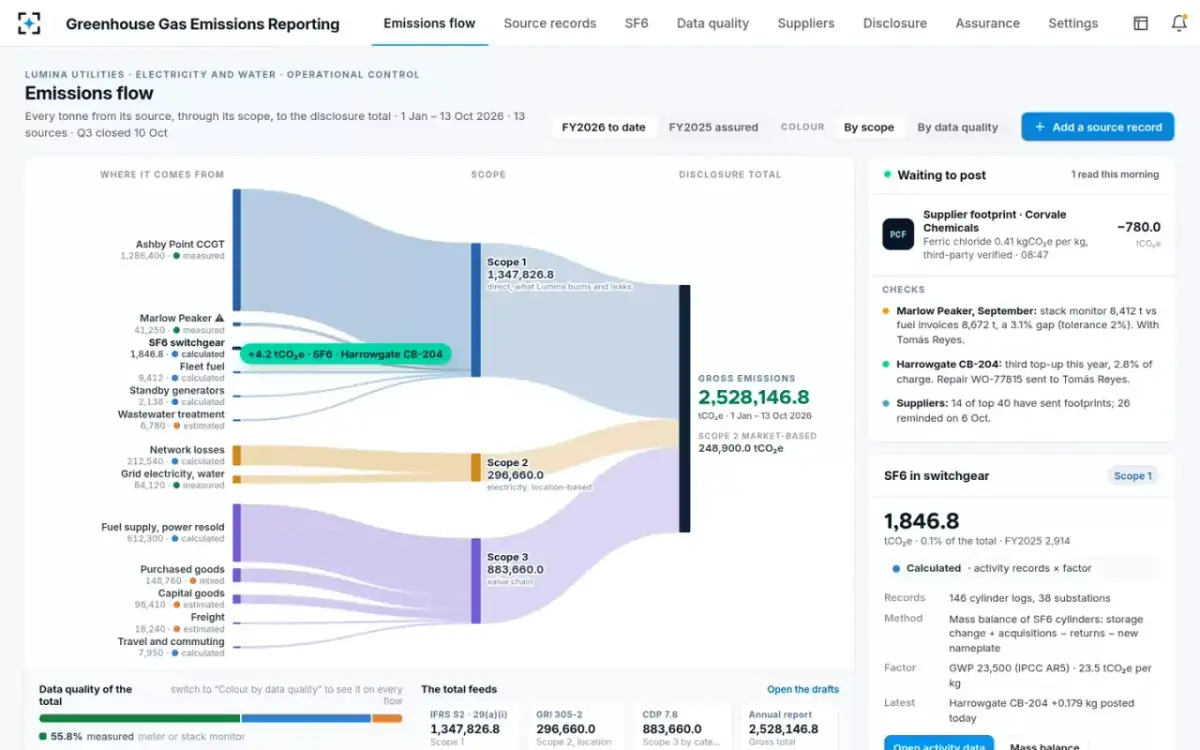Open the Marlow Peaker, September check
This screenshot has width=1200, height=750.
tap(1020, 324)
